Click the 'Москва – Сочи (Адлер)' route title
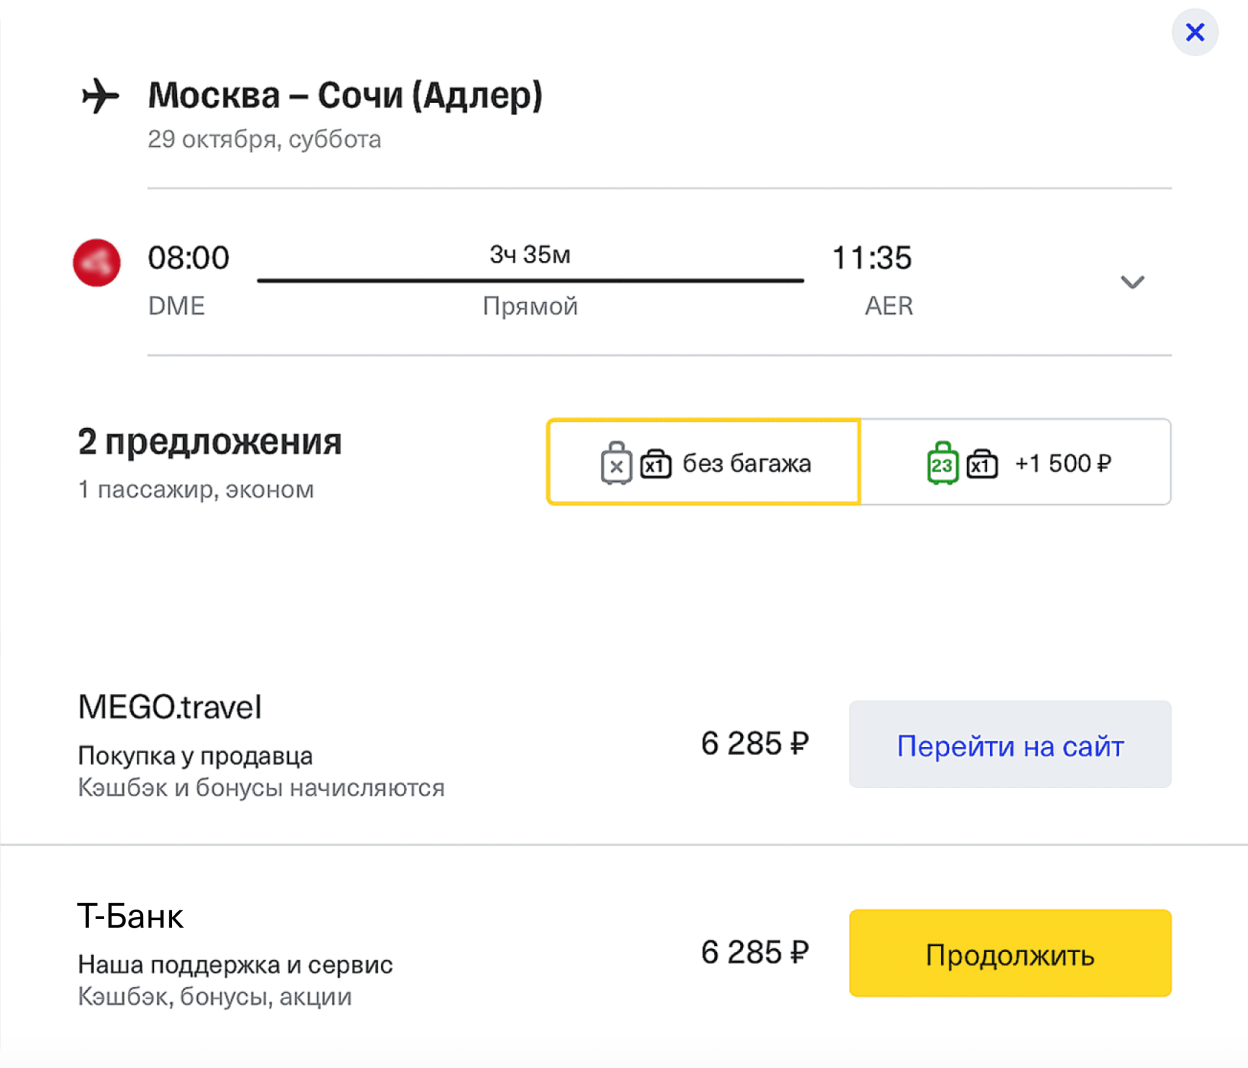 coord(345,95)
